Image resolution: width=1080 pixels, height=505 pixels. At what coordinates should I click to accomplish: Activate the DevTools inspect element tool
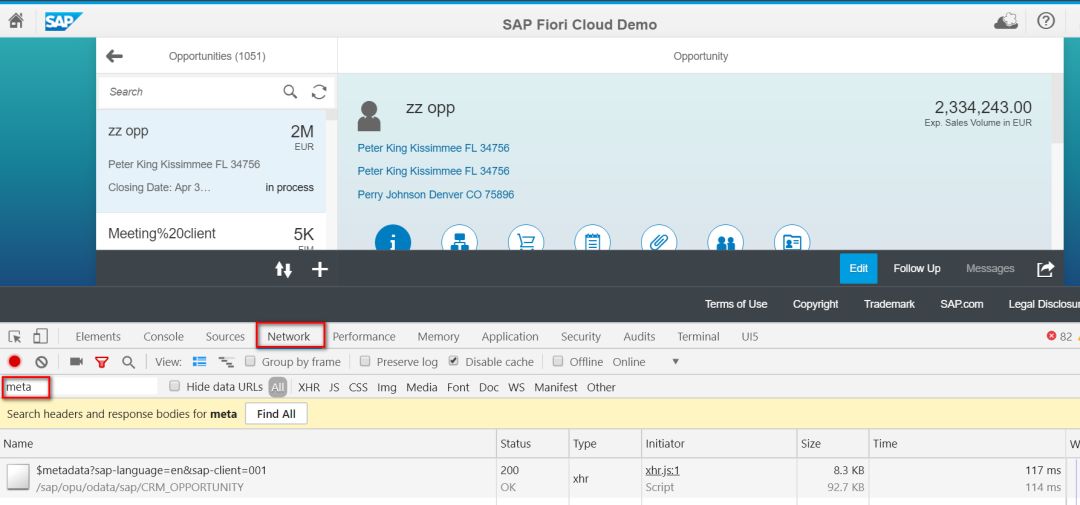point(15,337)
